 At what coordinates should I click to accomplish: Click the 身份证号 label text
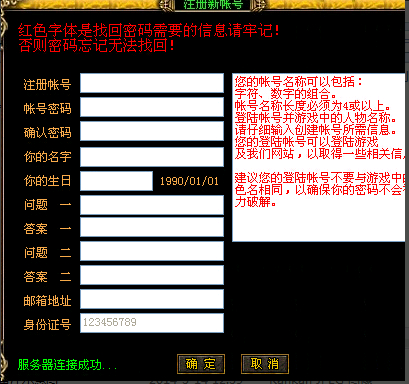47,324
